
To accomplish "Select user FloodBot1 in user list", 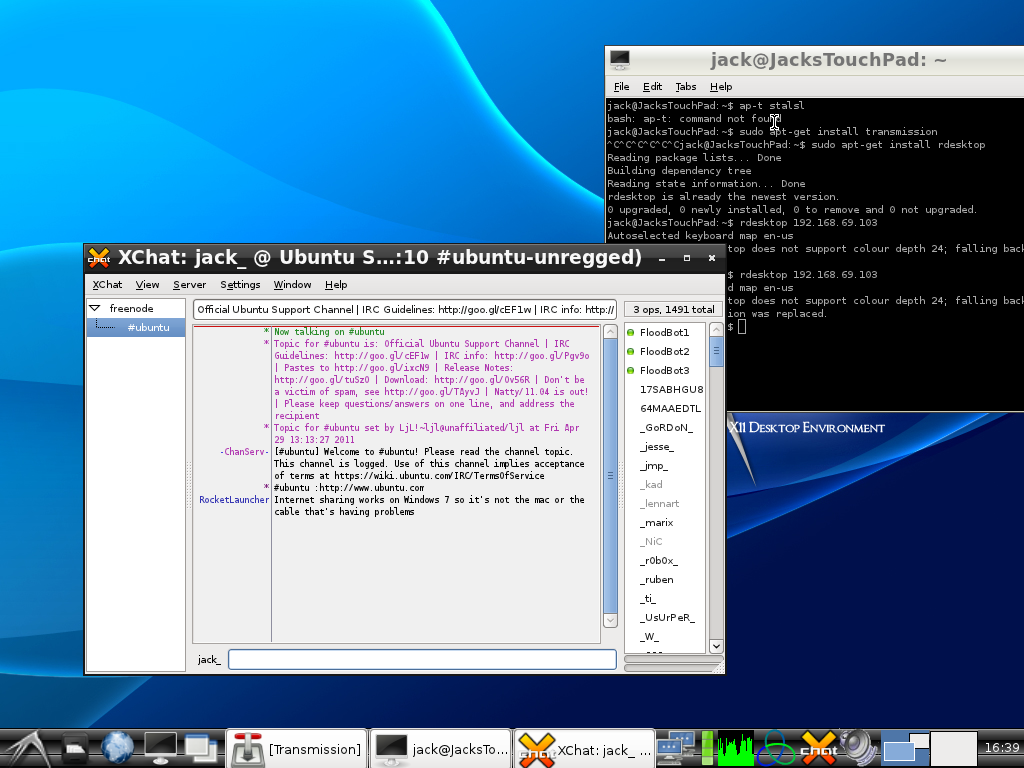I will tap(664, 332).
